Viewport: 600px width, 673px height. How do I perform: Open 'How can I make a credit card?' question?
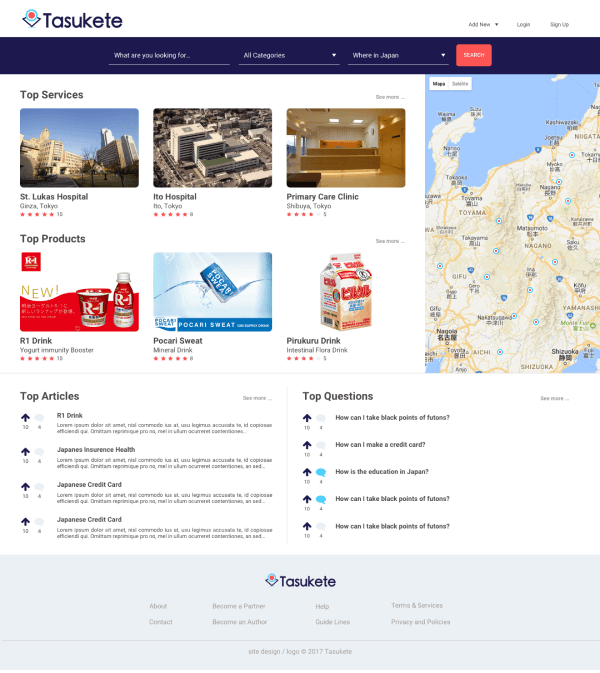pos(380,445)
